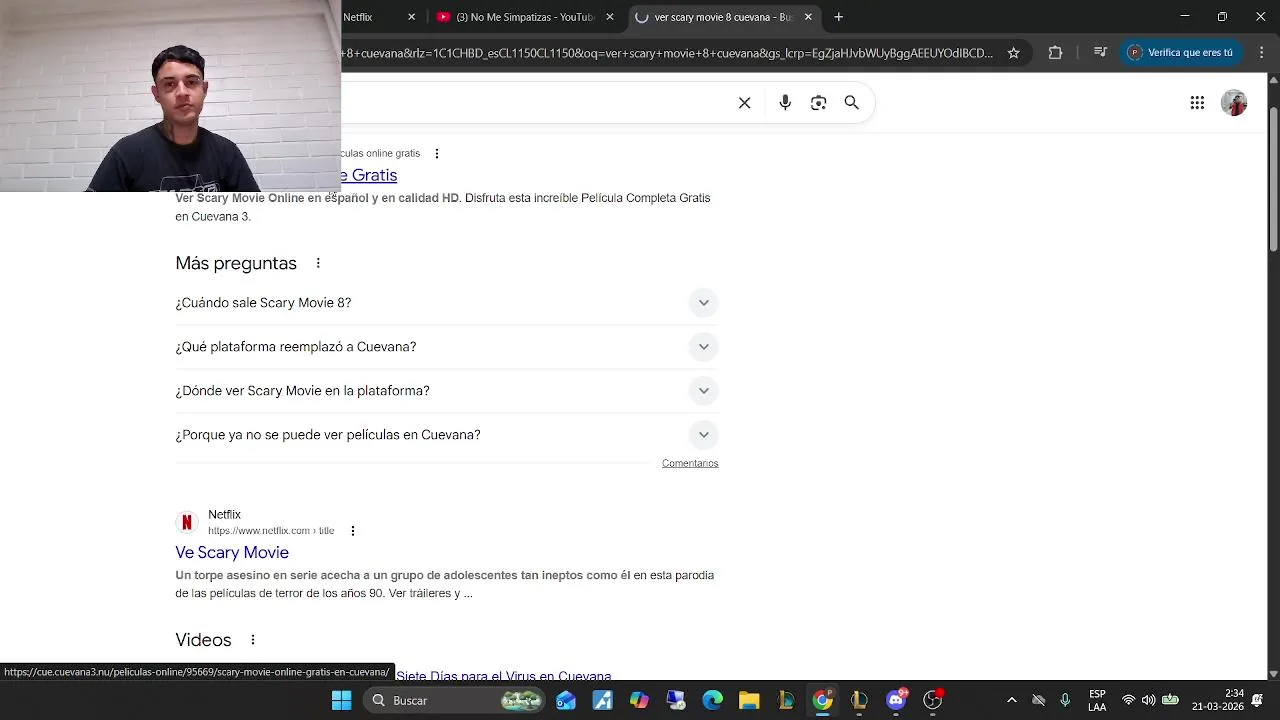The width and height of the screenshot is (1280, 720).
Task: Open the Siete Días para el Virus video link
Action: pyautogui.click(x=504, y=676)
